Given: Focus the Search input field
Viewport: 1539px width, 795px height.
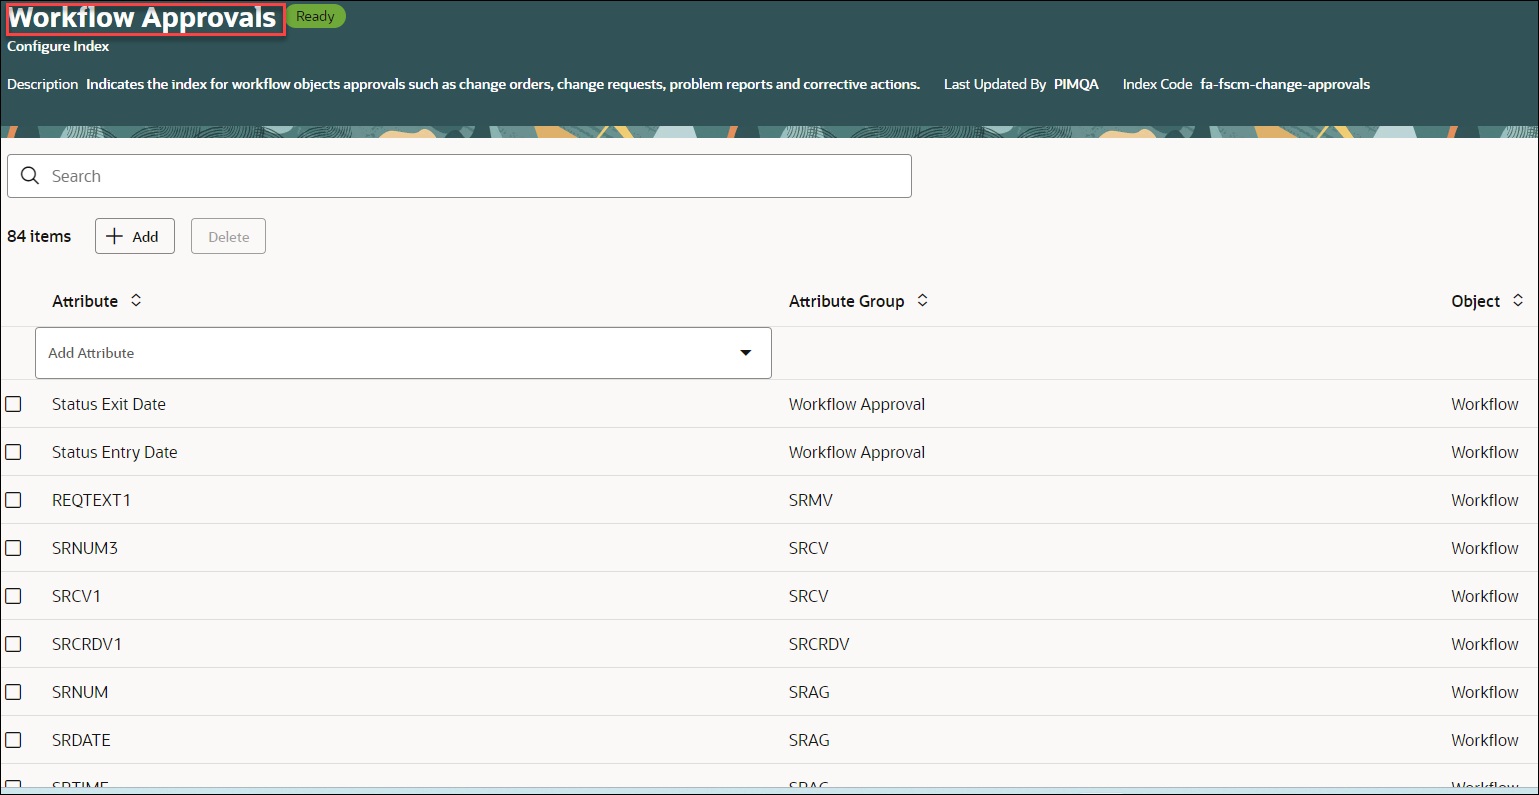Looking at the screenshot, I should pyautogui.click(x=459, y=176).
